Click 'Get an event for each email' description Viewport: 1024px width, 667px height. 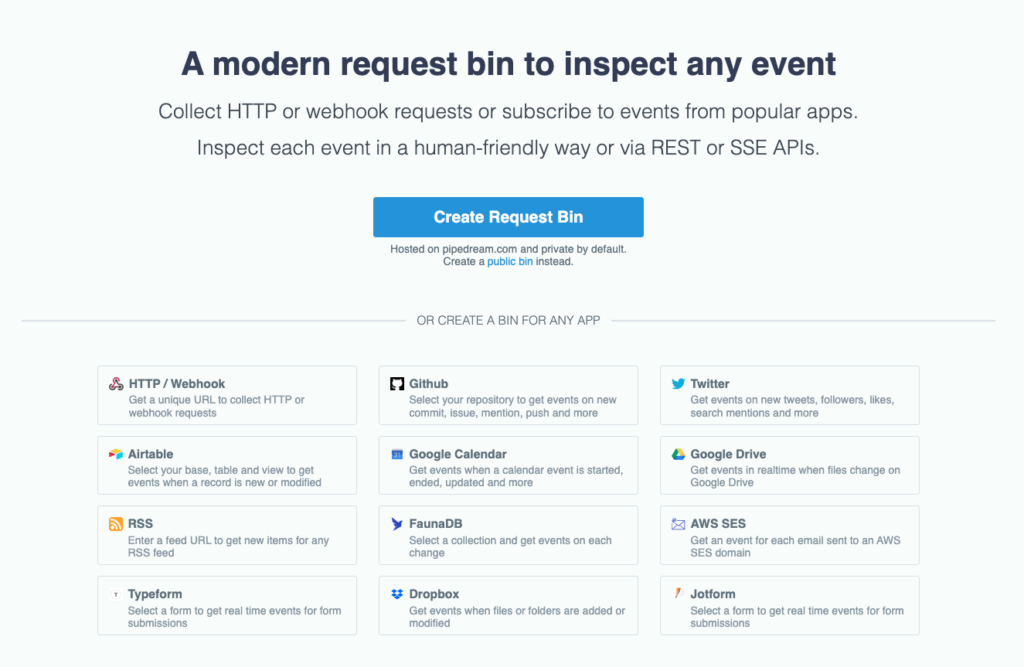click(795, 547)
